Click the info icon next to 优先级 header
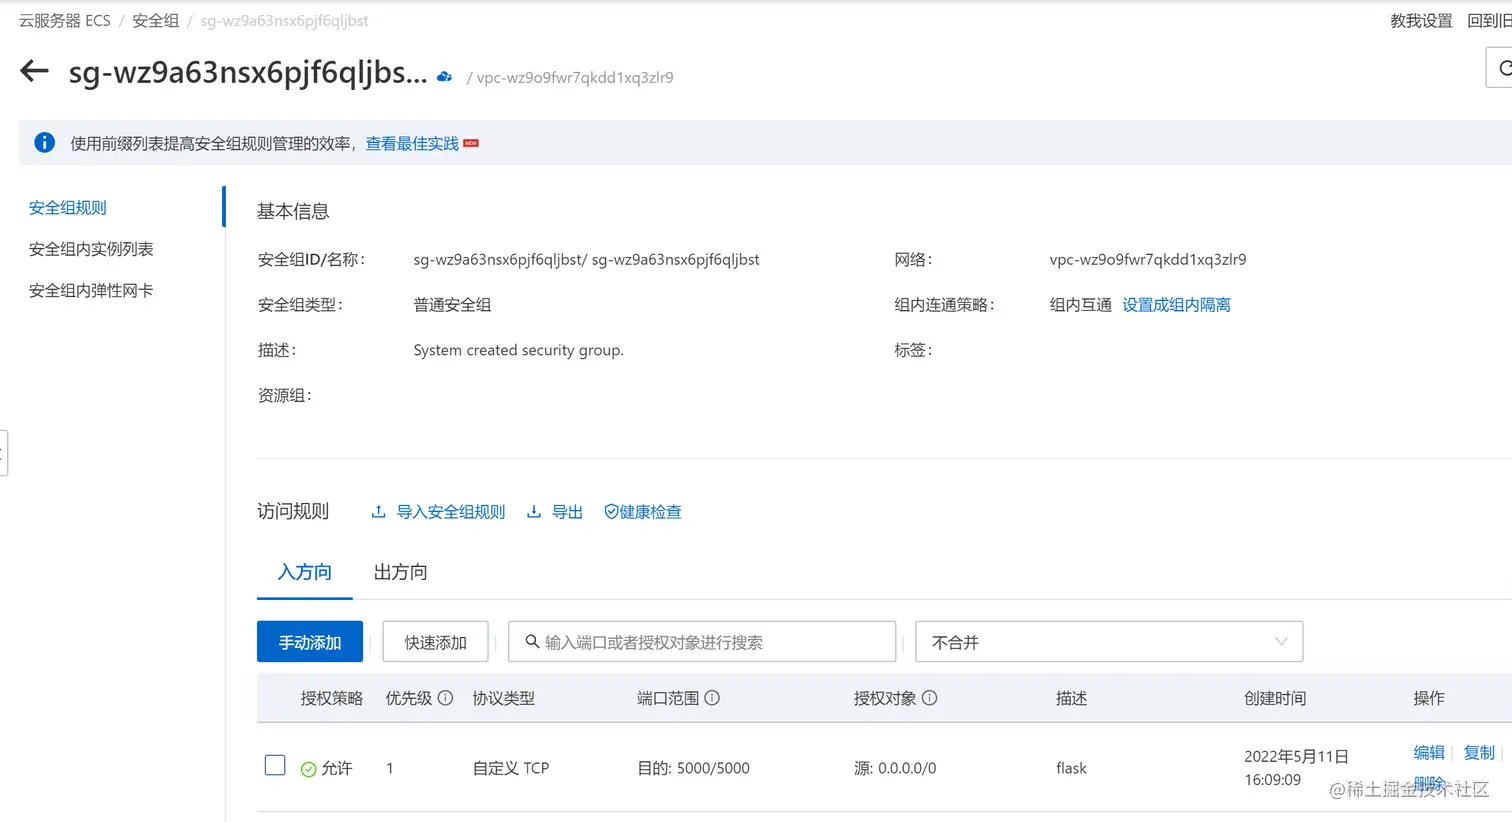Image resolution: width=1512 pixels, height=822 pixels. tap(446, 698)
